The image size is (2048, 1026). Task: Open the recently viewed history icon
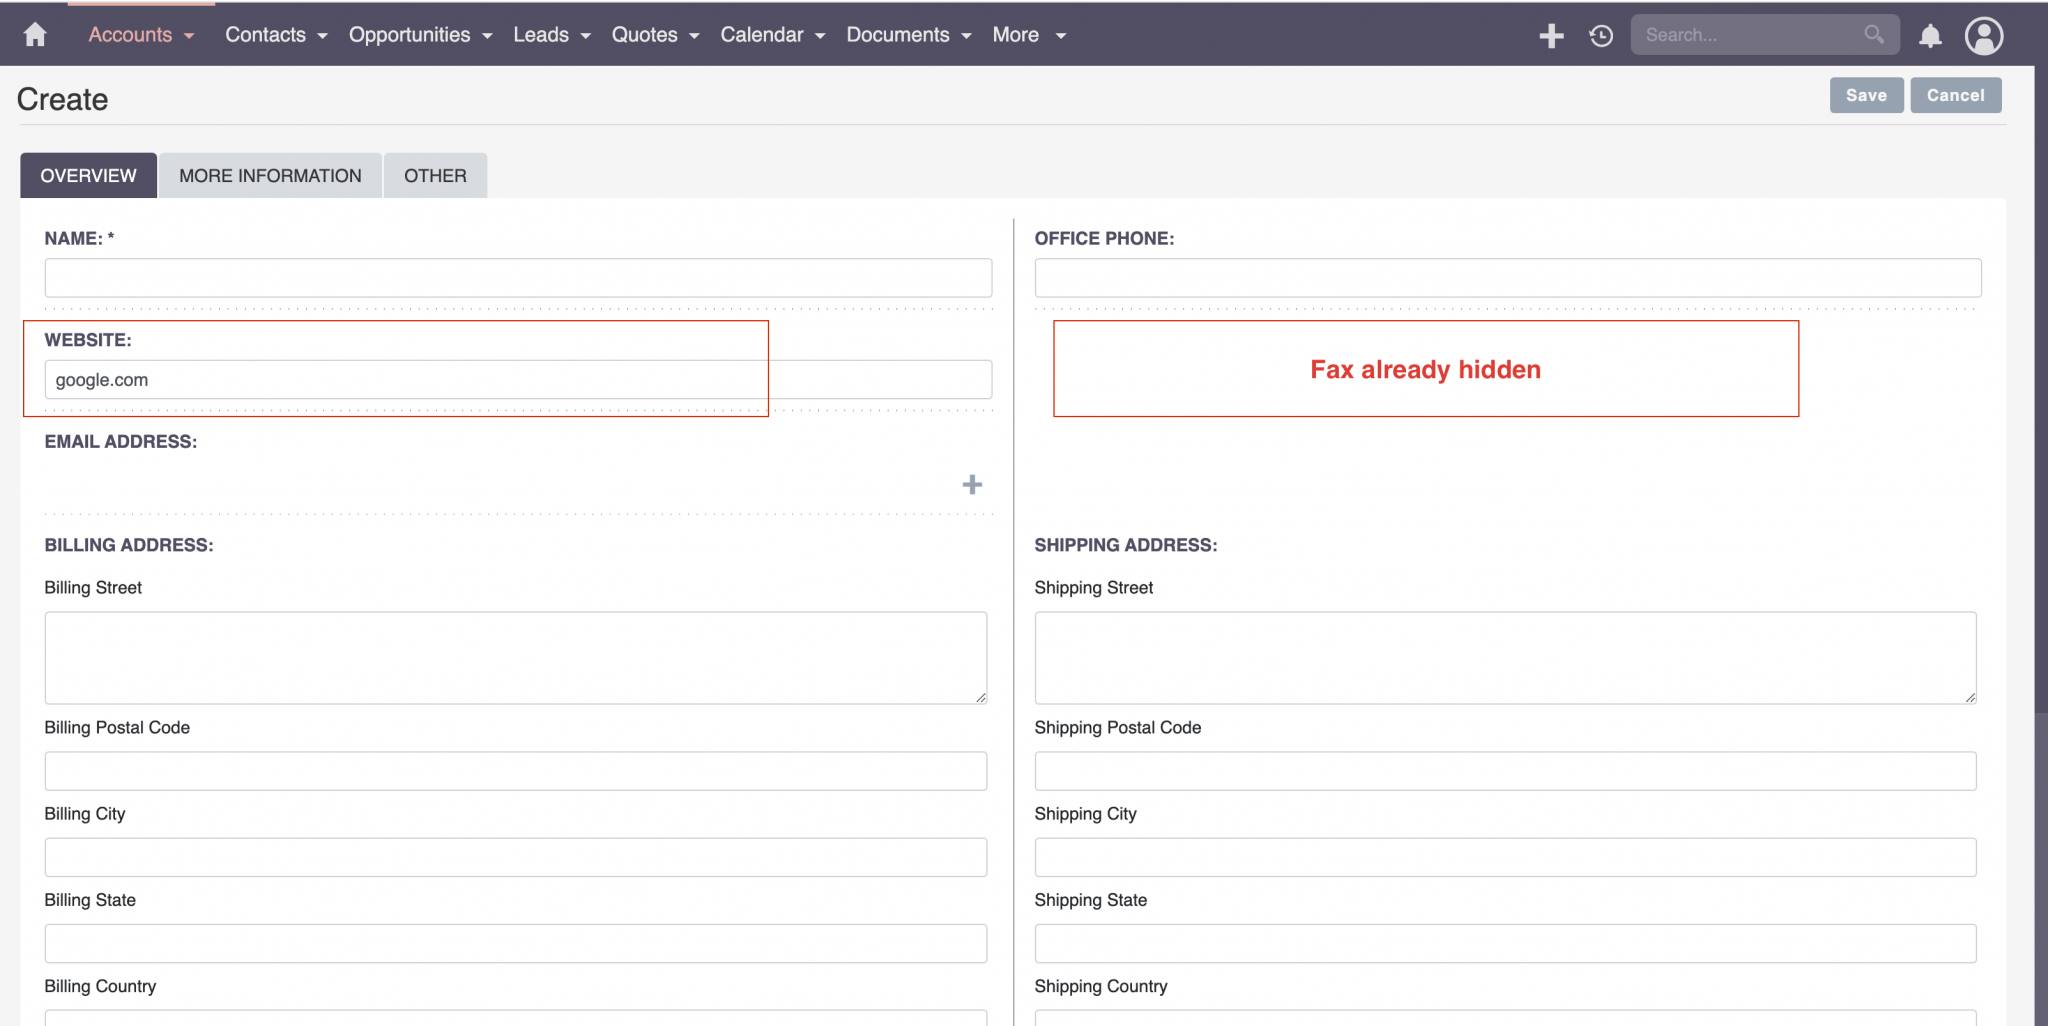[x=1600, y=35]
